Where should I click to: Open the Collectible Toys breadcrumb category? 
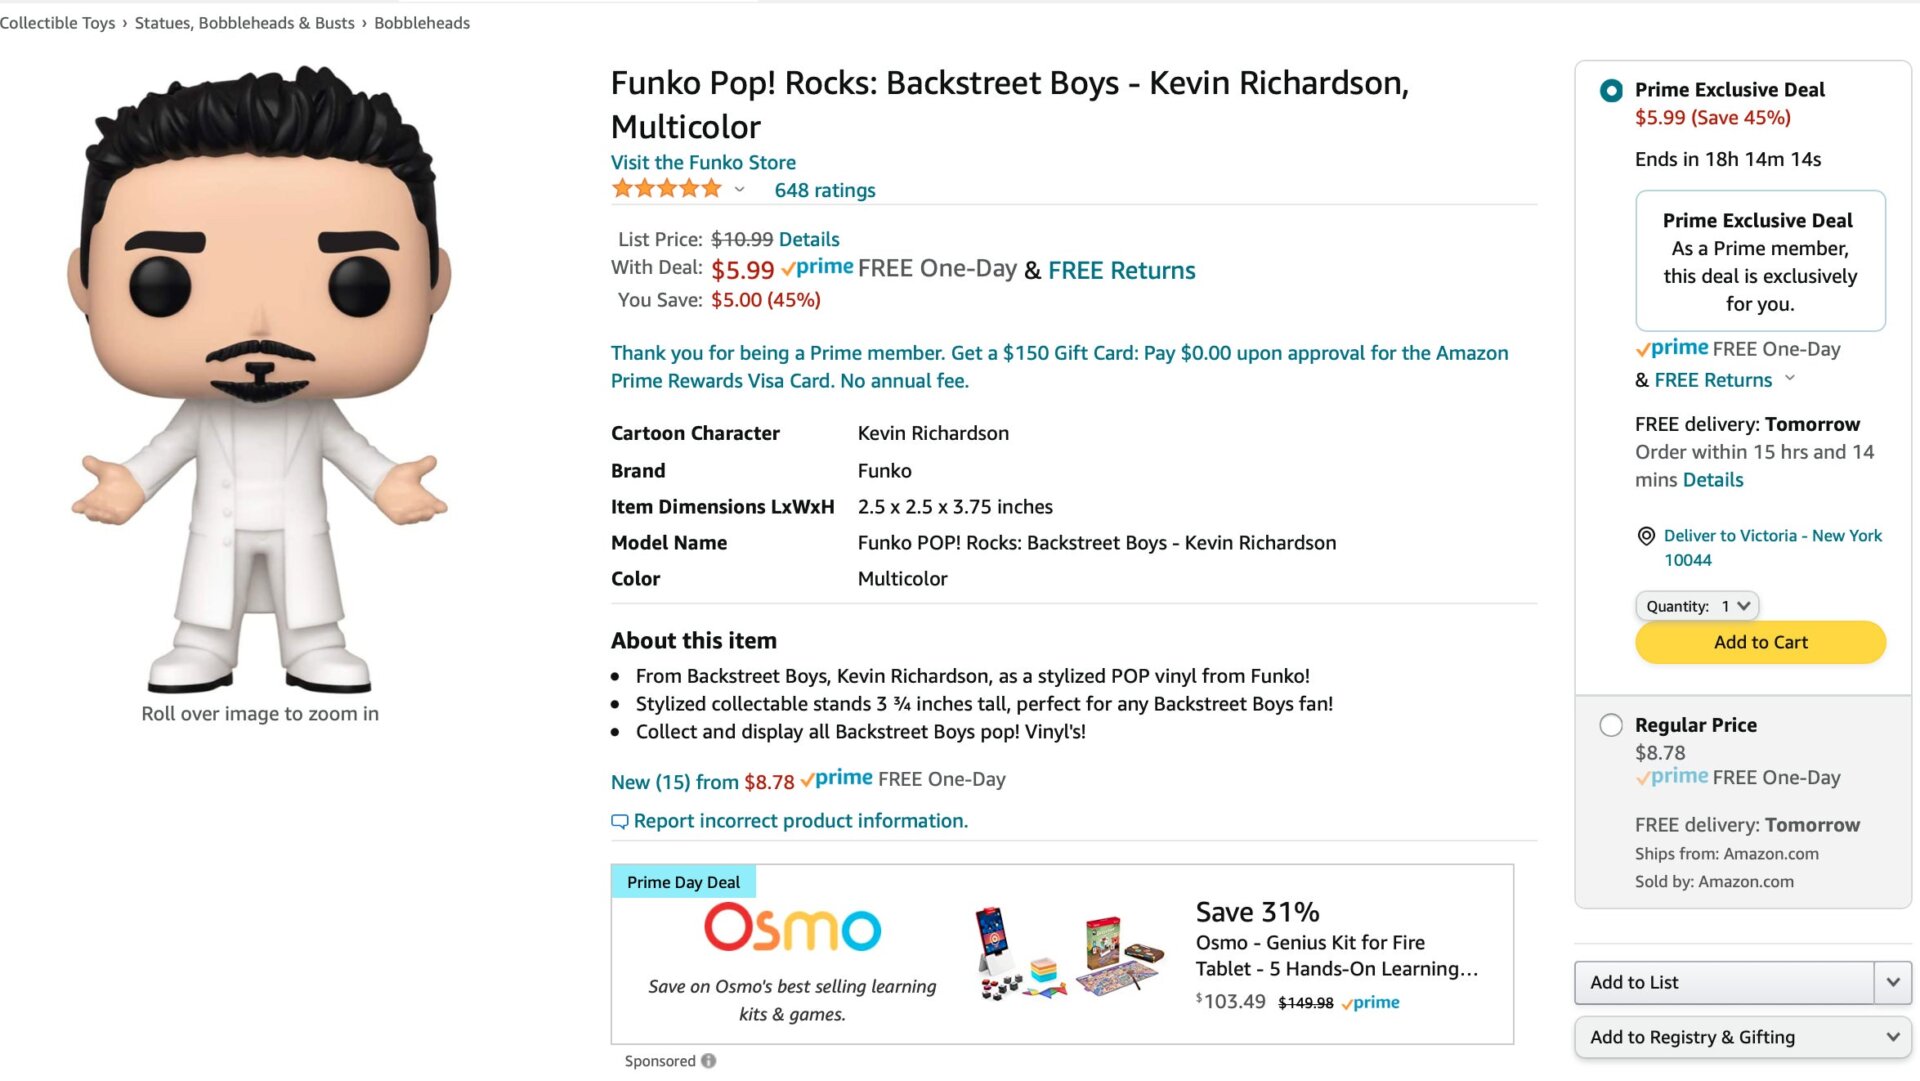(57, 22)
